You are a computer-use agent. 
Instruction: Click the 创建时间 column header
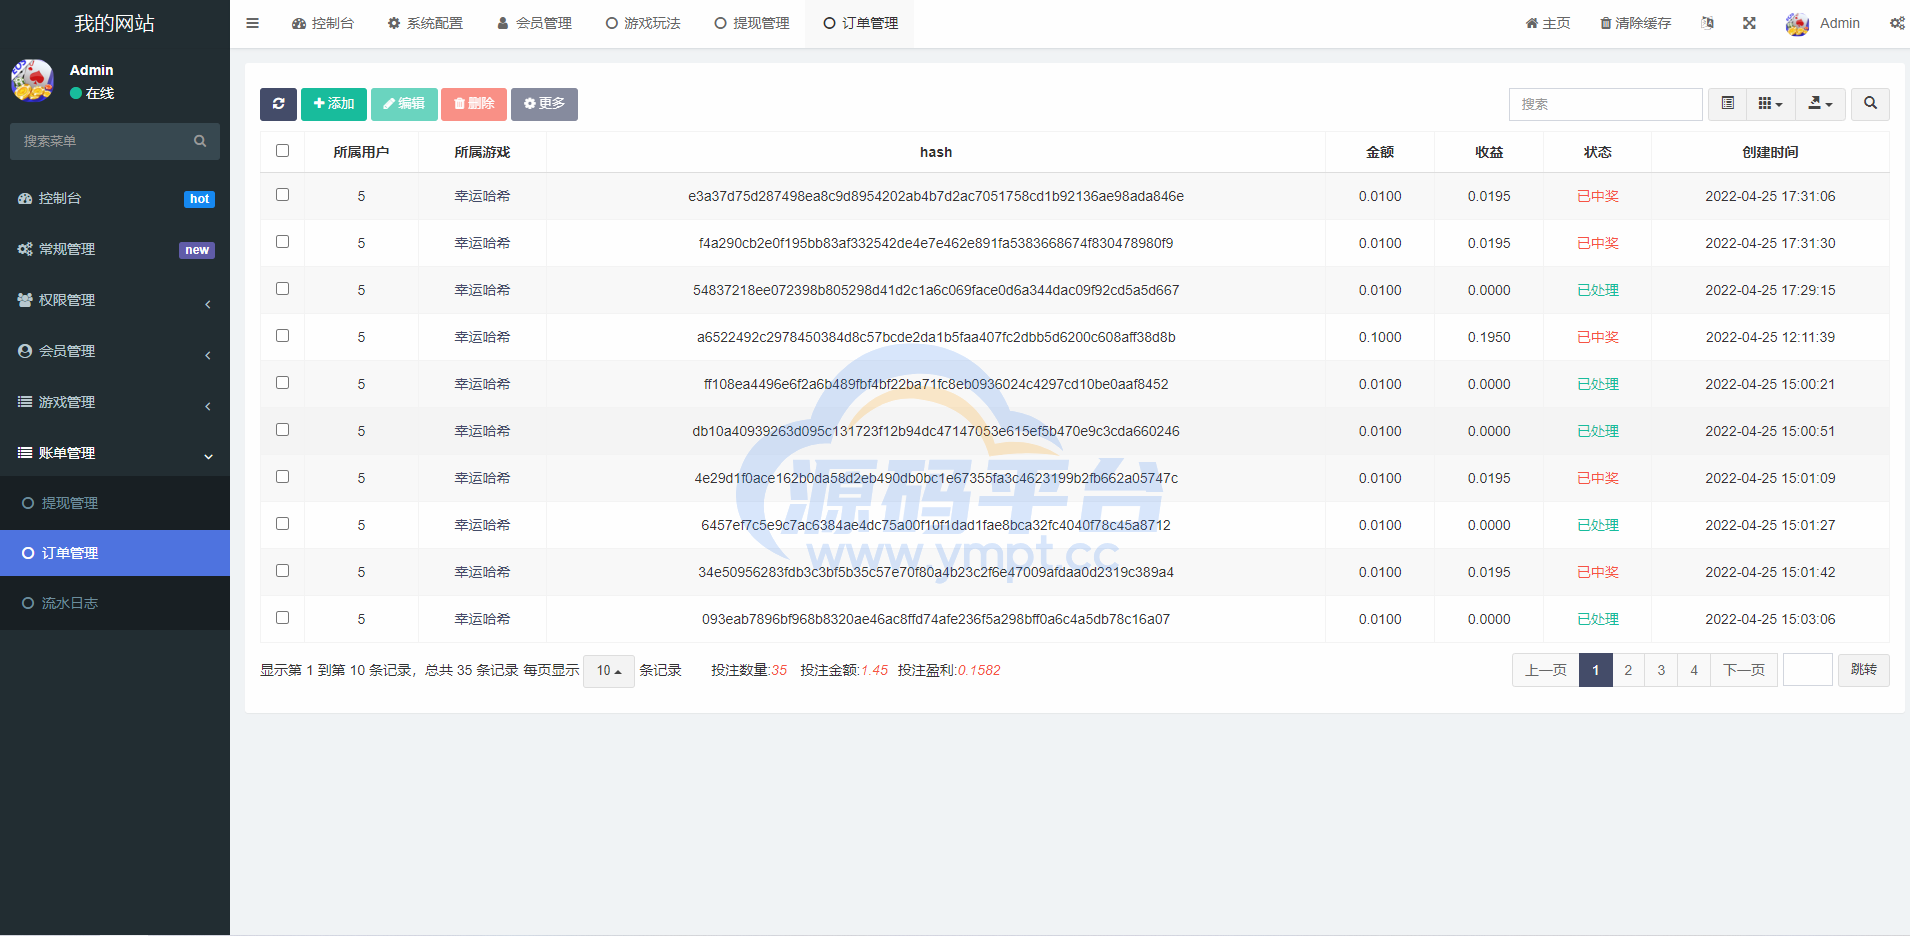1770,152
